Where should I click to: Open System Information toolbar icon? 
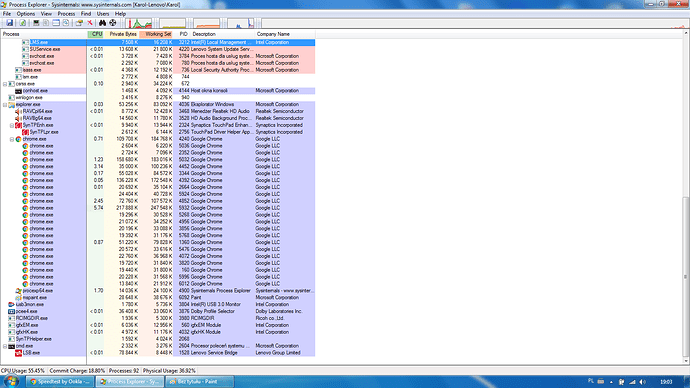(x=36, y=23)
